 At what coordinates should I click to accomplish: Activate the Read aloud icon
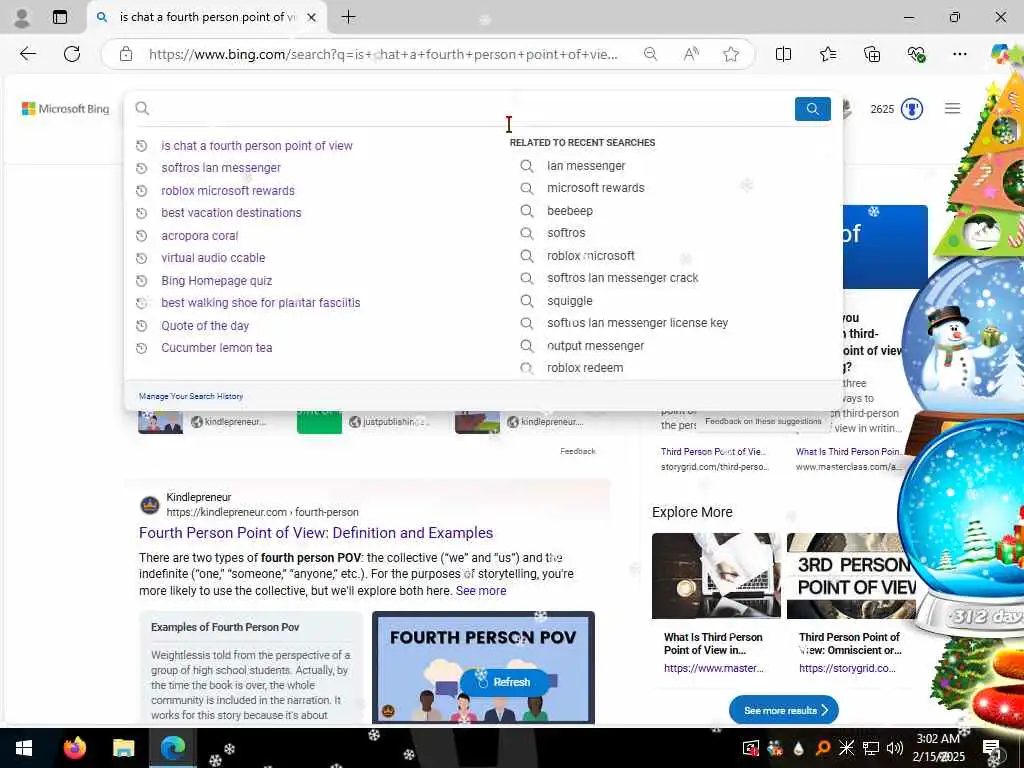click(x=690, y=54)
